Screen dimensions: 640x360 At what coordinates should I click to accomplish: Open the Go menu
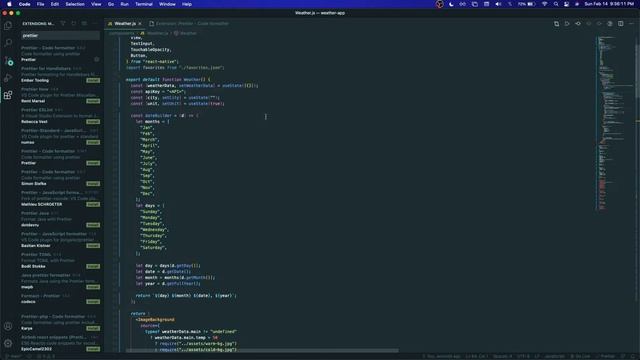[111, 4]
